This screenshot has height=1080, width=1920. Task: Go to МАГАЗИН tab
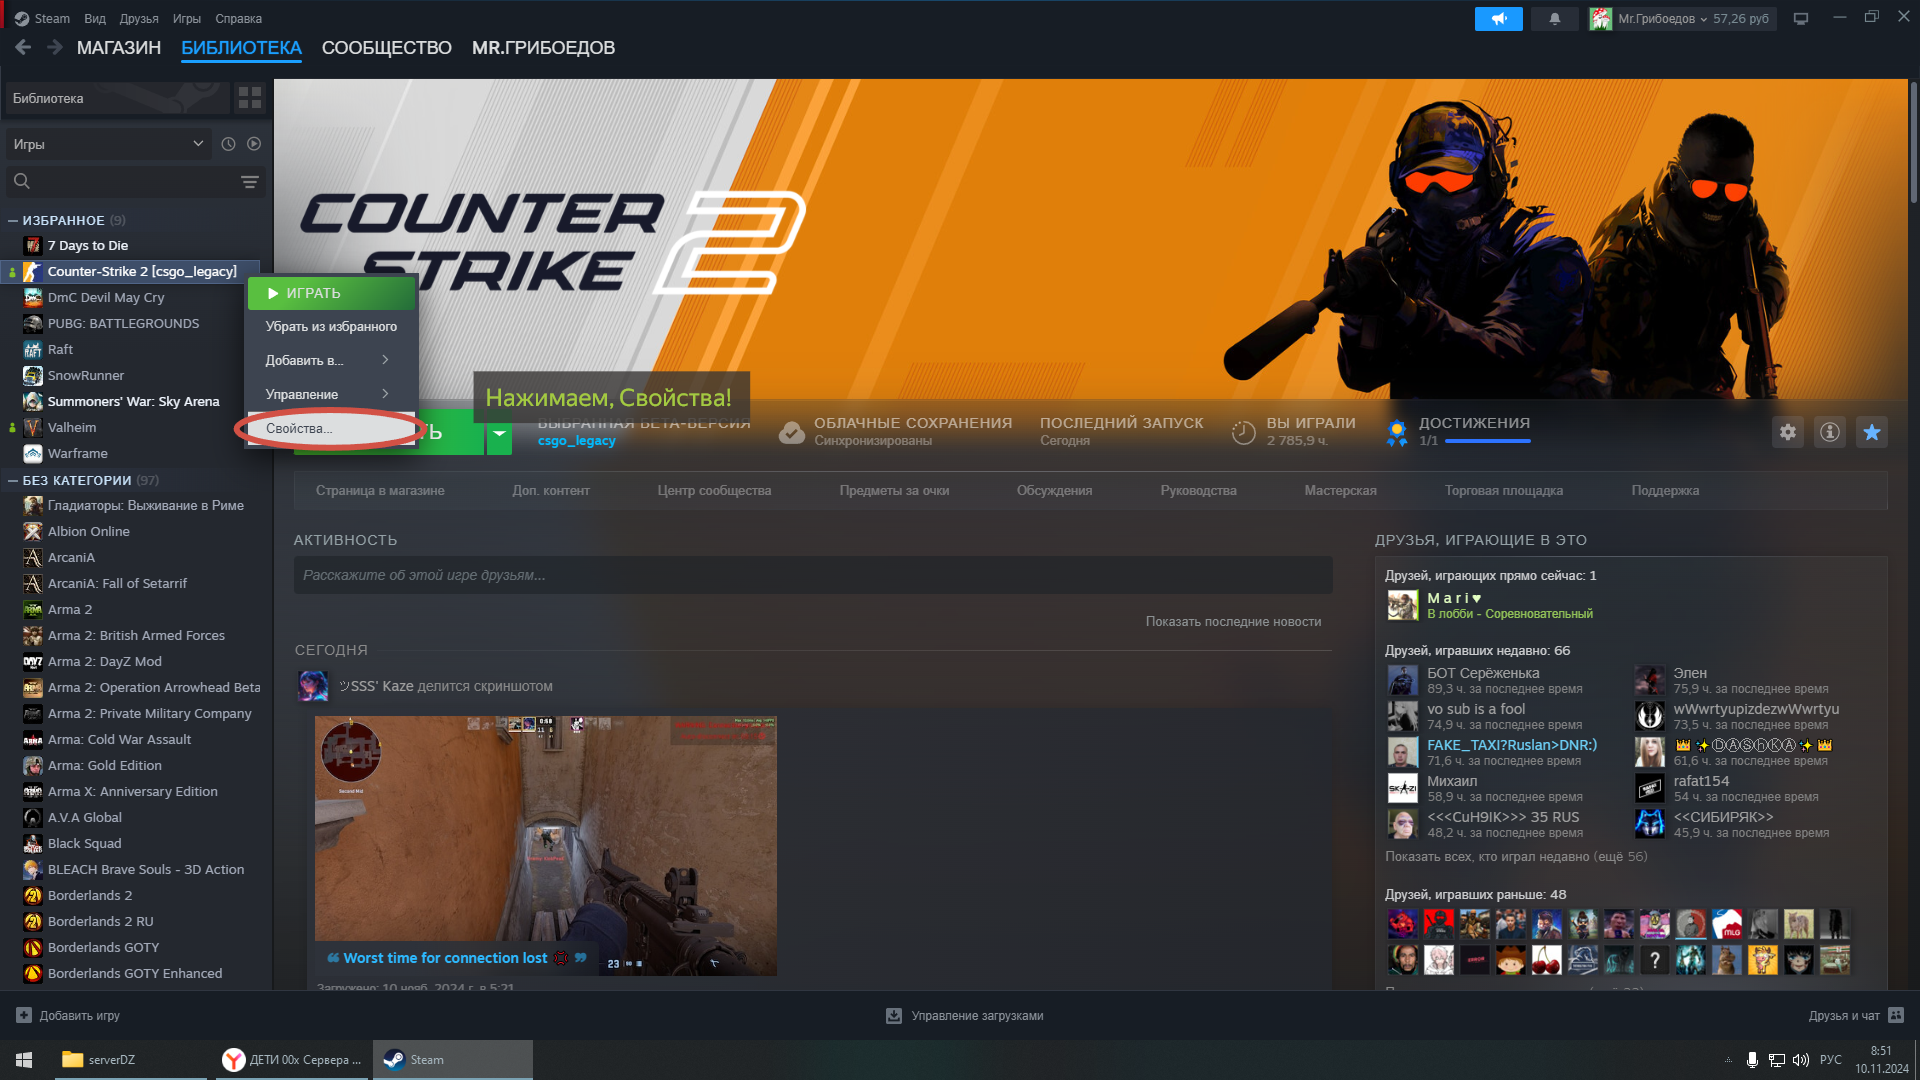tap(119, 48)
